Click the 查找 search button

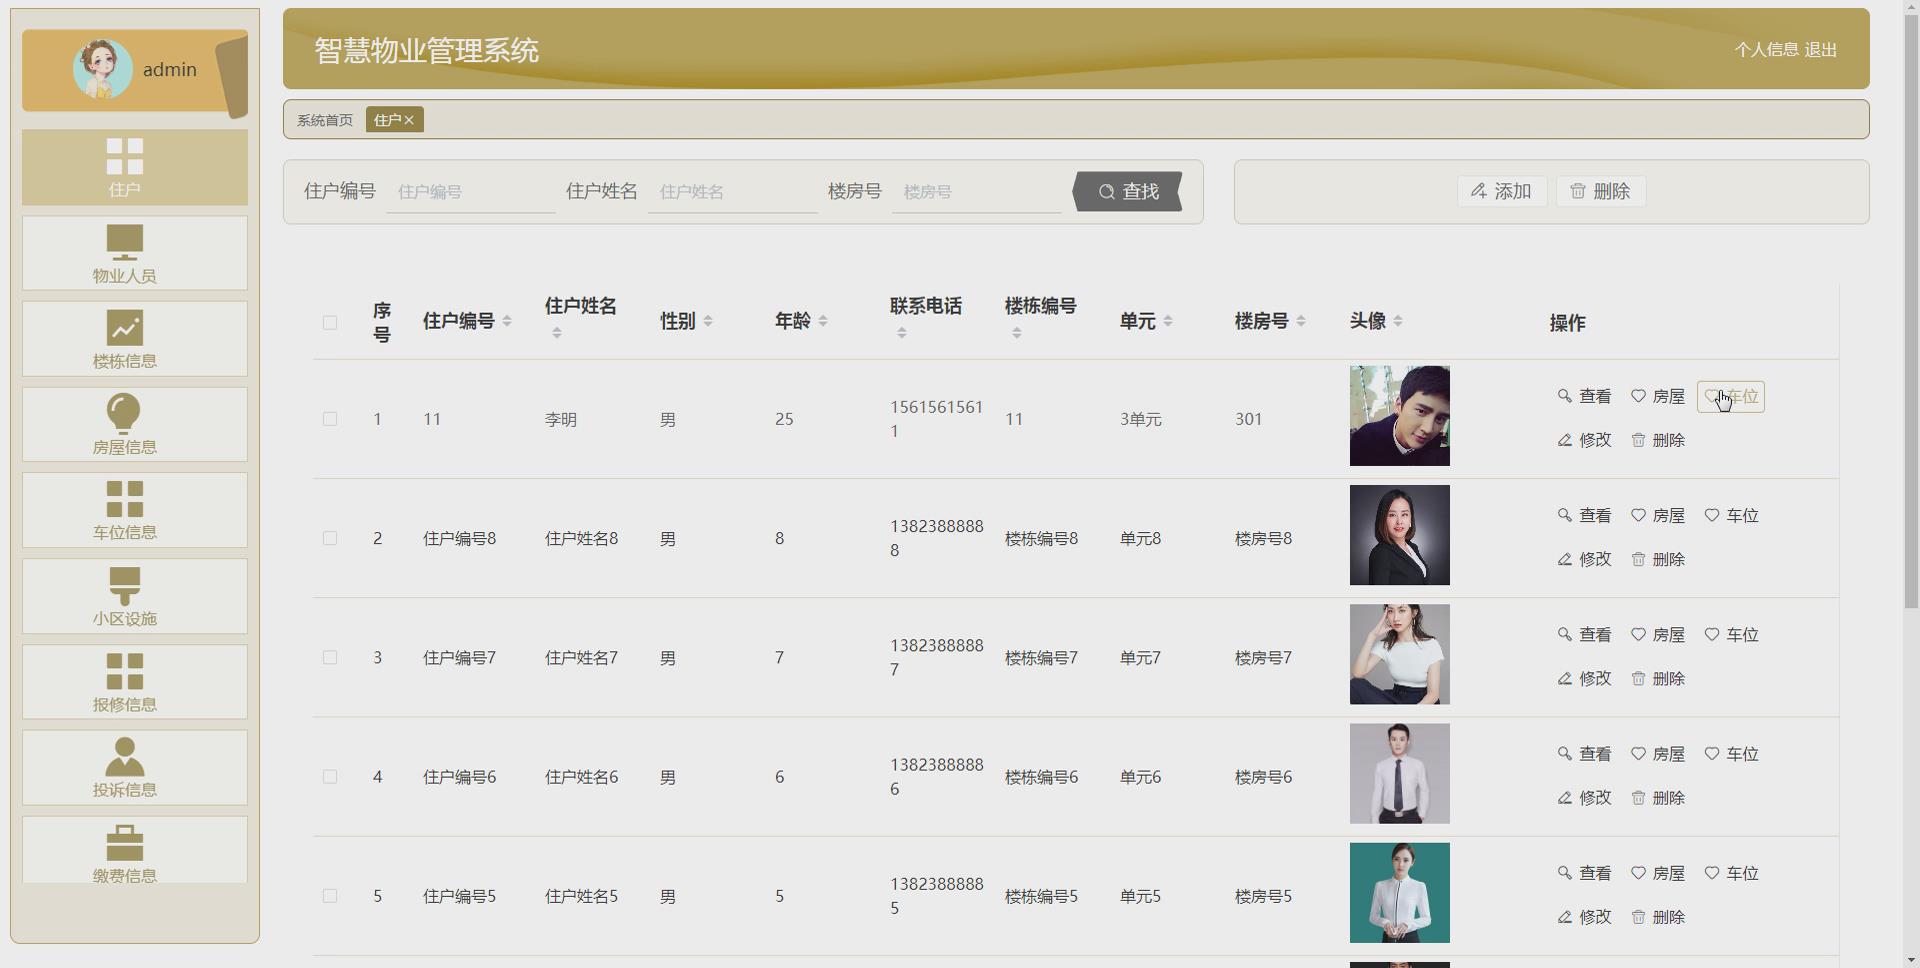click(x=1128, y=191)
